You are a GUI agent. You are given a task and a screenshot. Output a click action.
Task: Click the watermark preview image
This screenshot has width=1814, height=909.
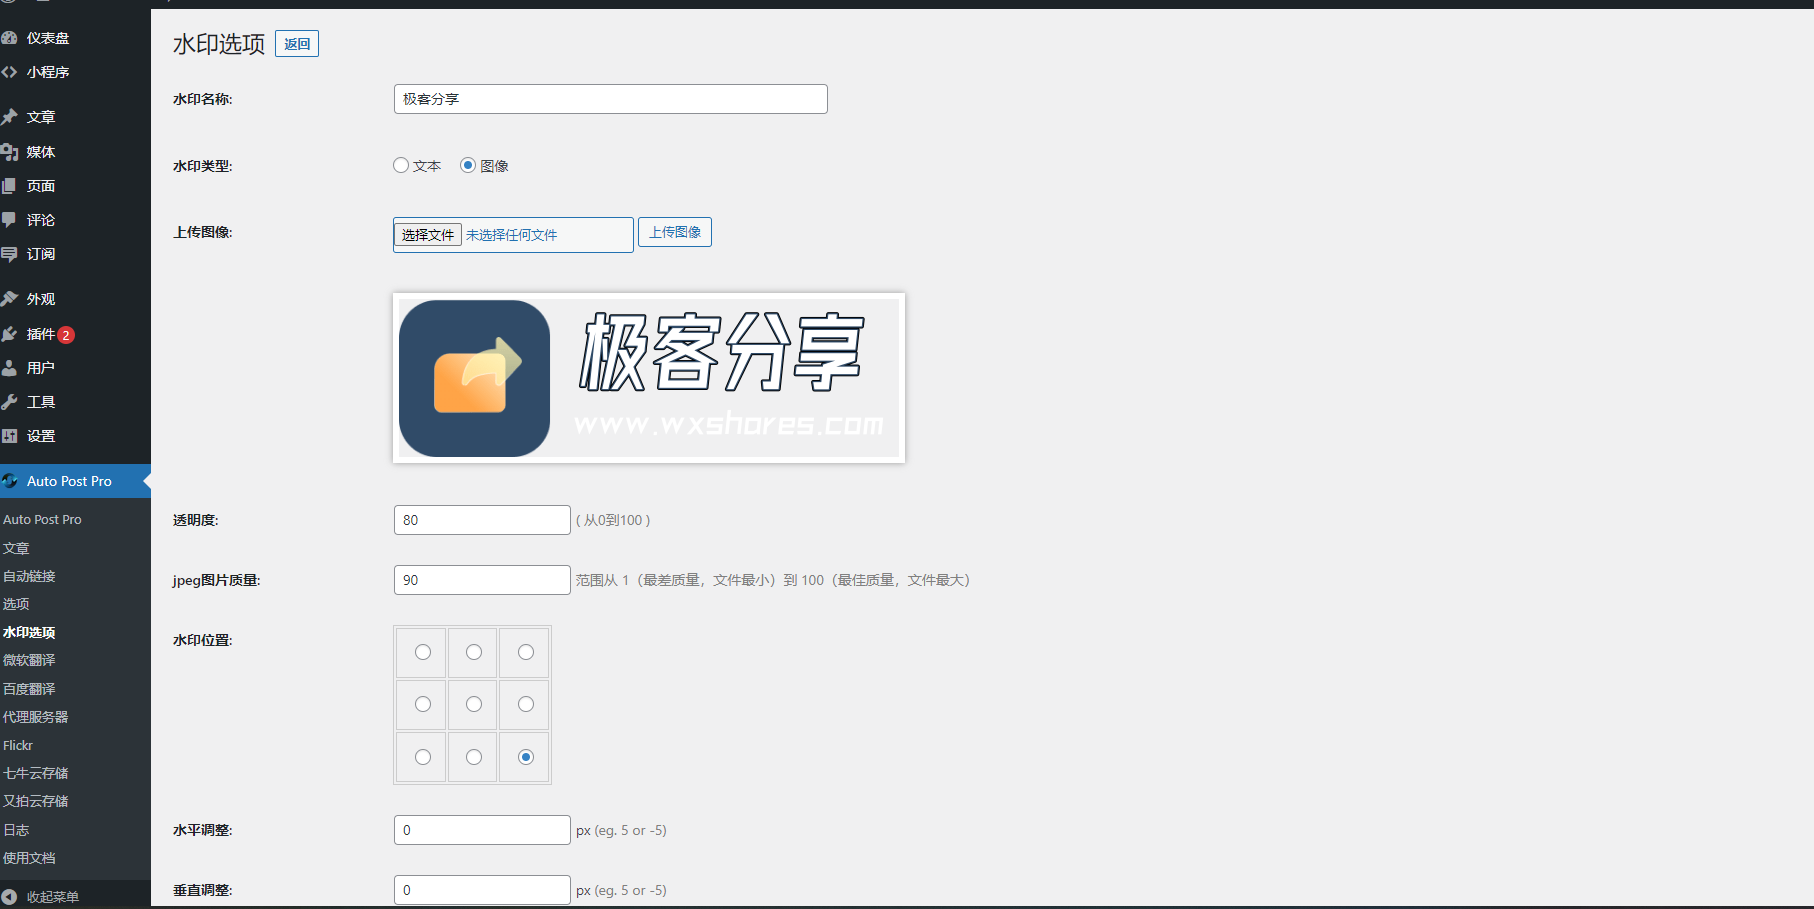648,377
